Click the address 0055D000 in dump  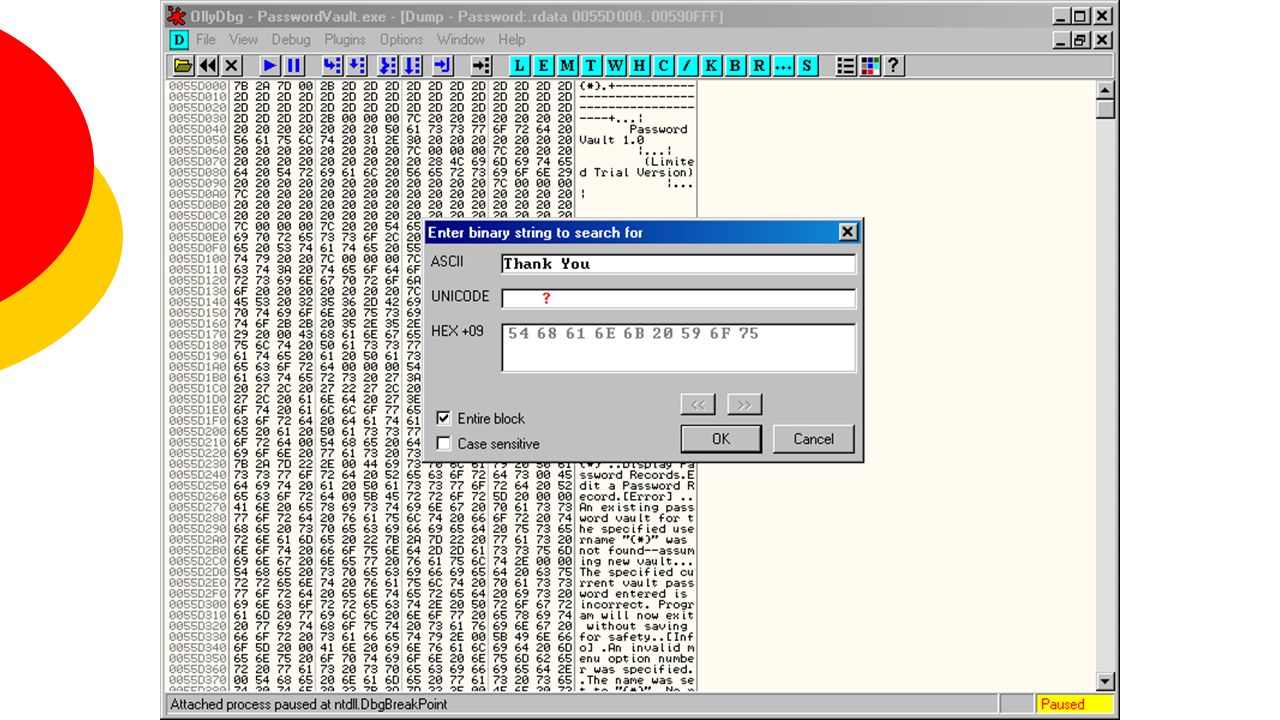pos(197,86)
